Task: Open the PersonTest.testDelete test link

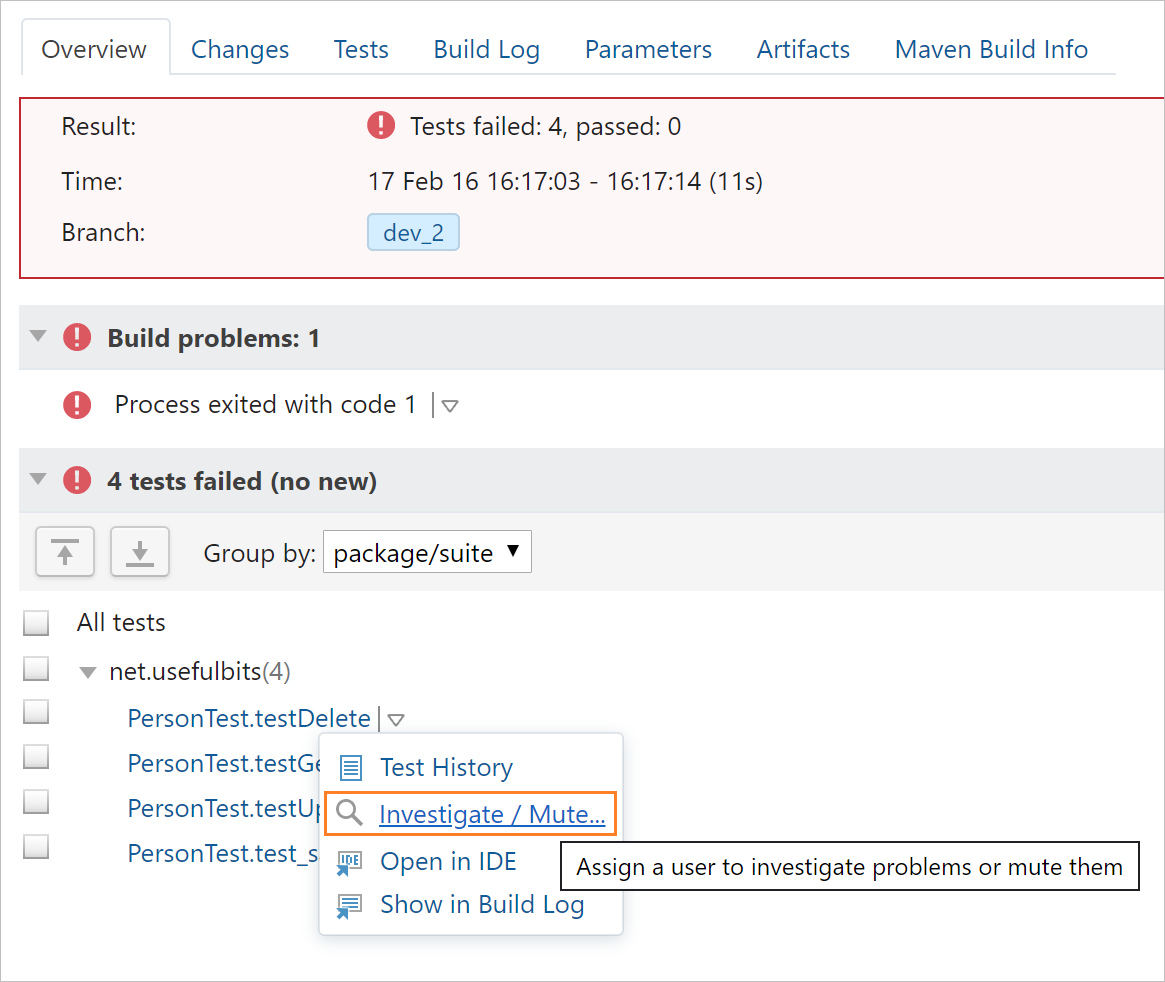Action: pos(249,718)
